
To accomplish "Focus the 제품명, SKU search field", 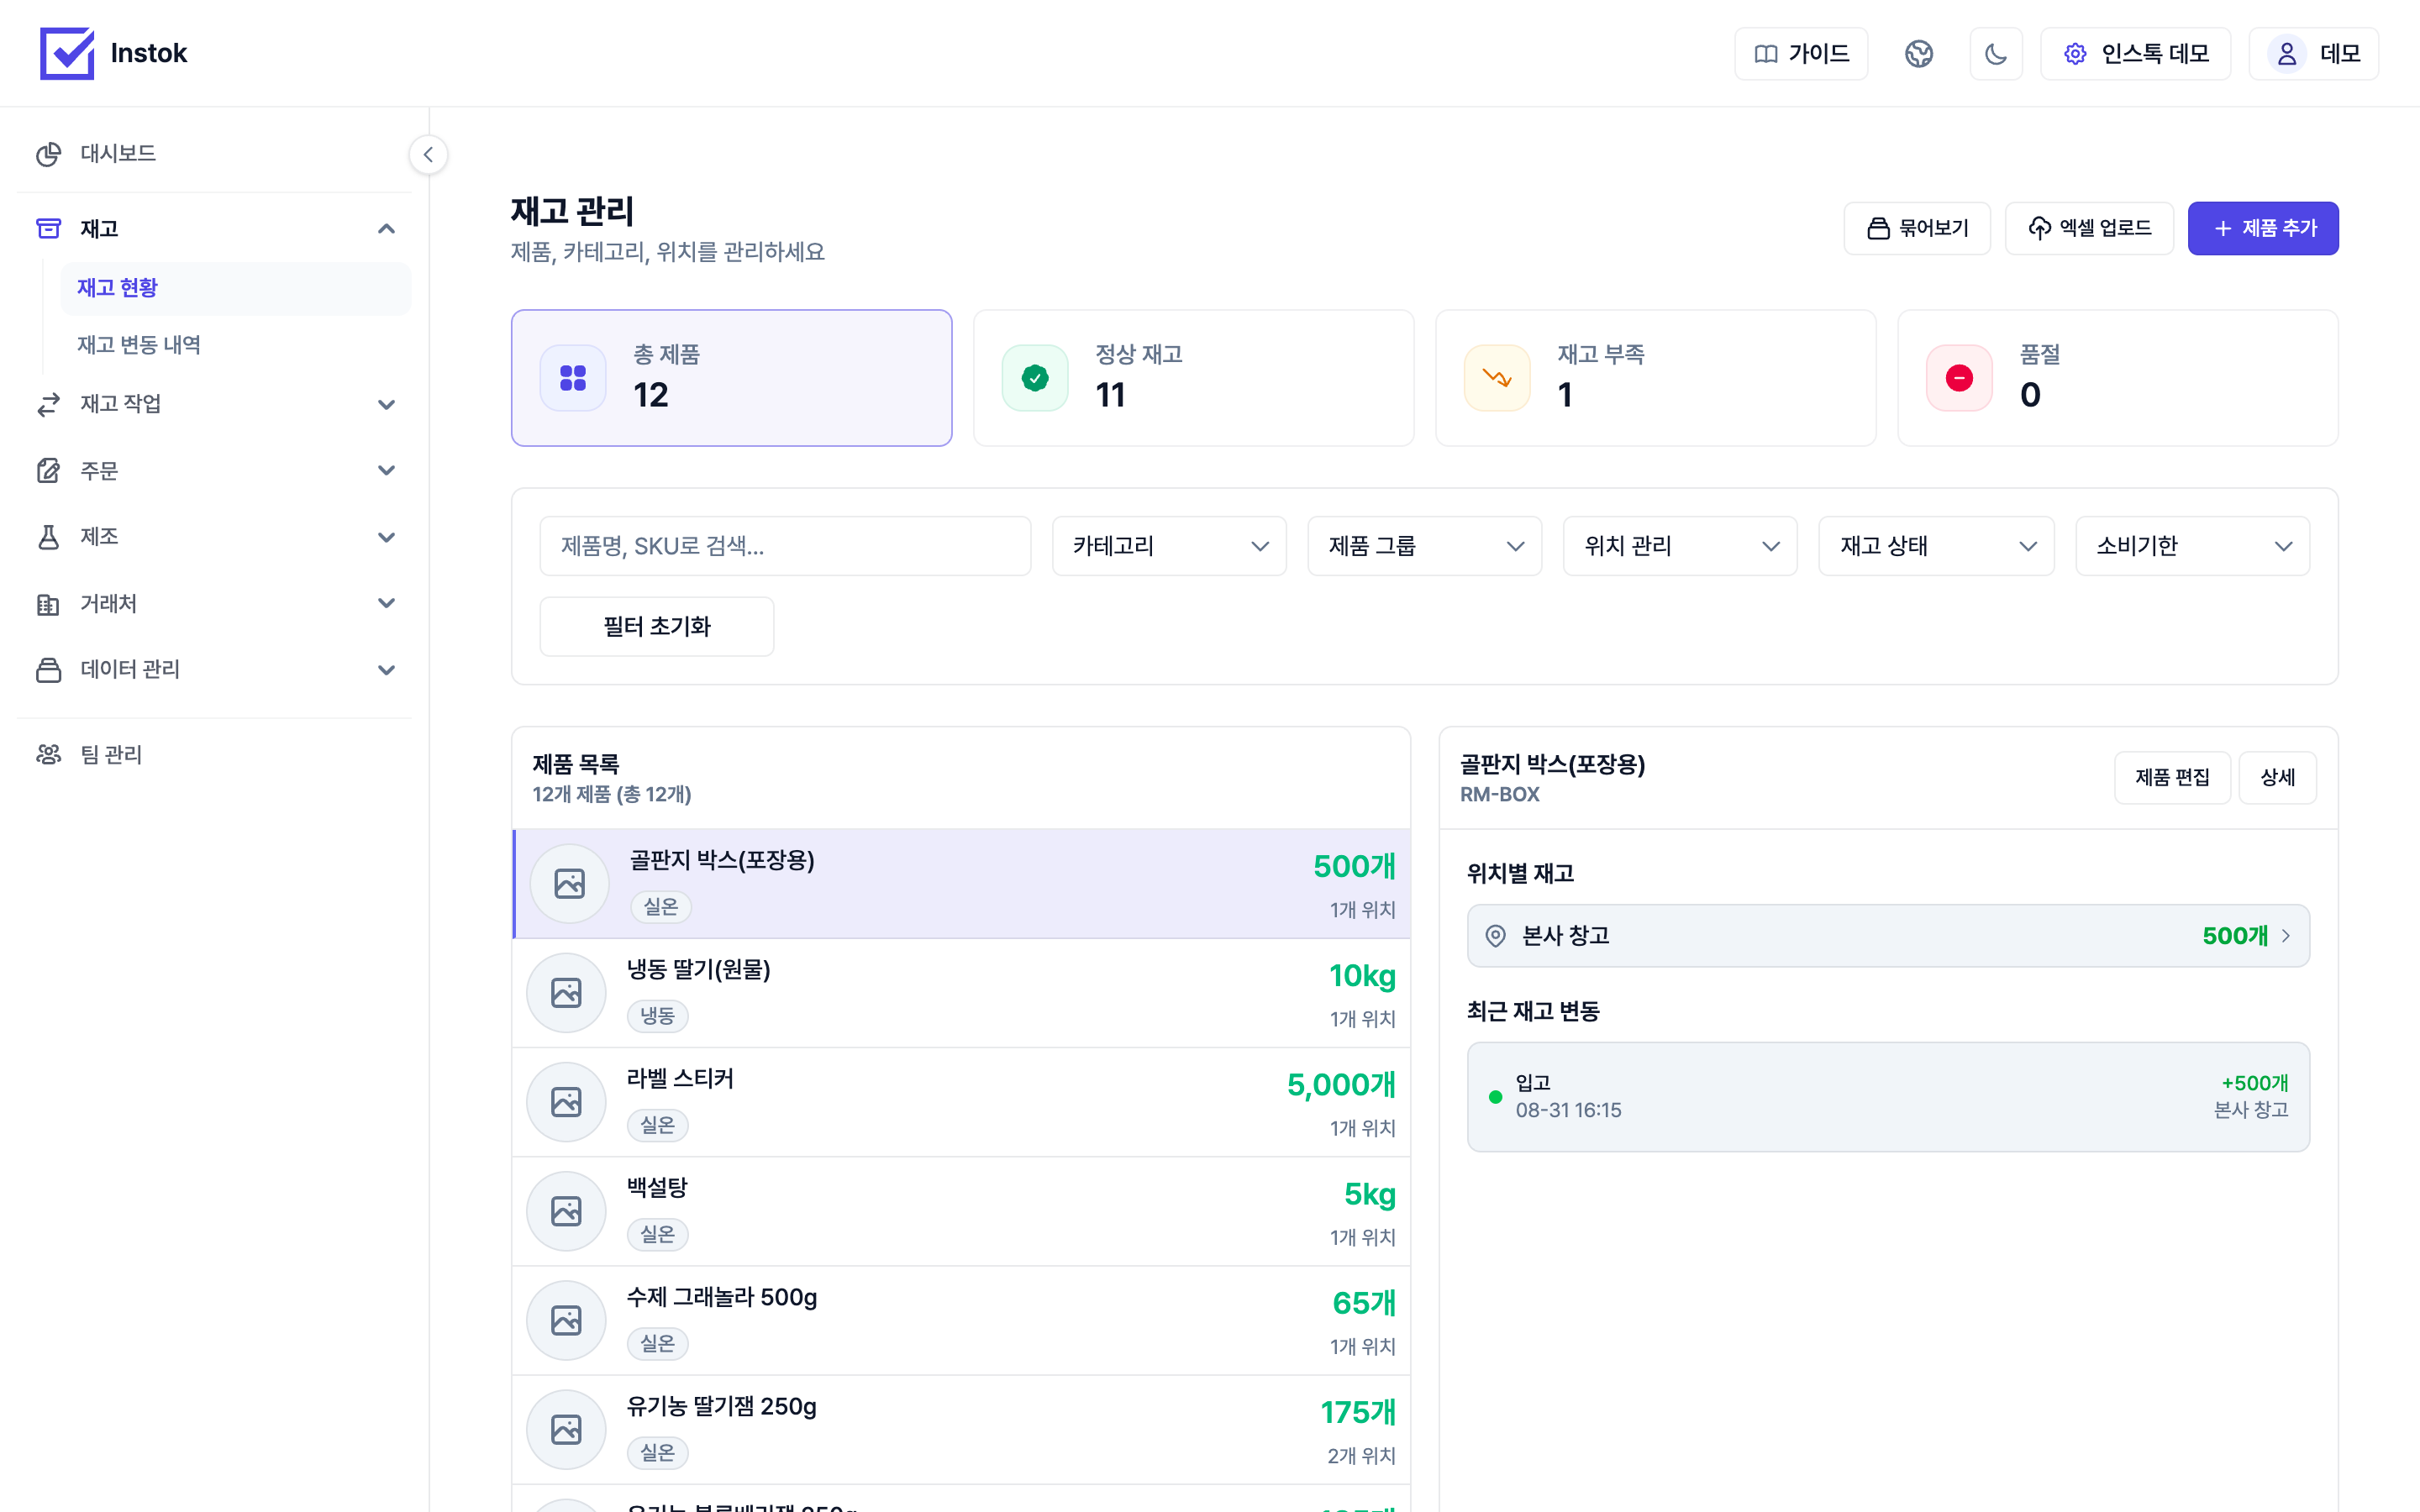I will click(x=785, y=546).
